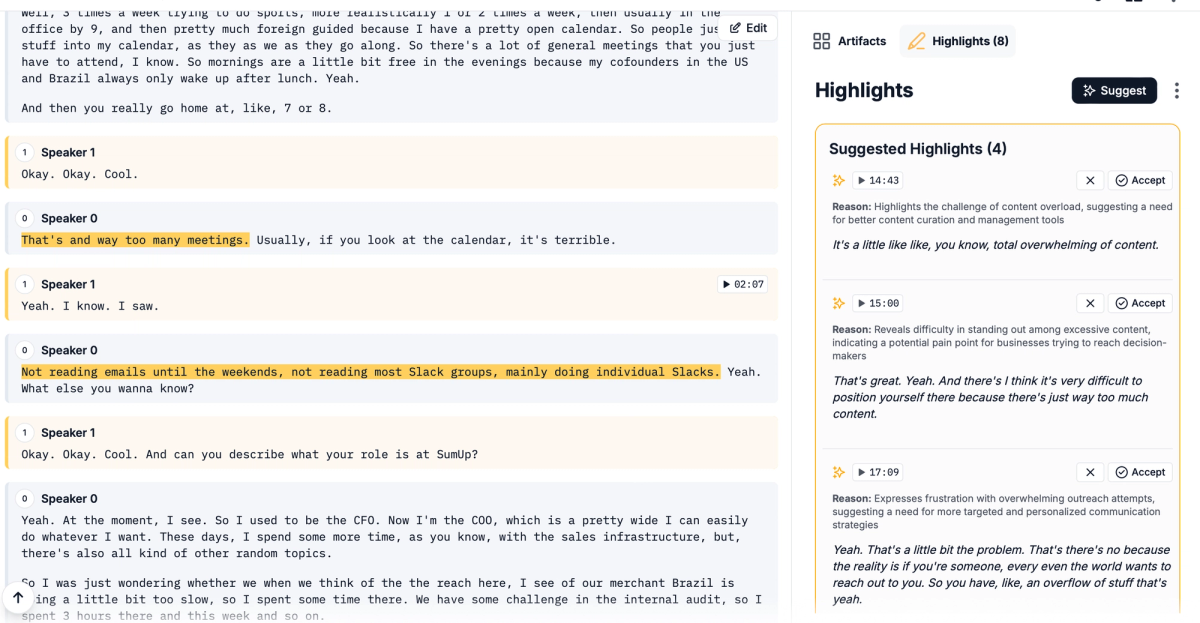Click the sparkle icon beside the 17:09 suggestion
The image size is (1200, 623).
click(x=840, y=472)
